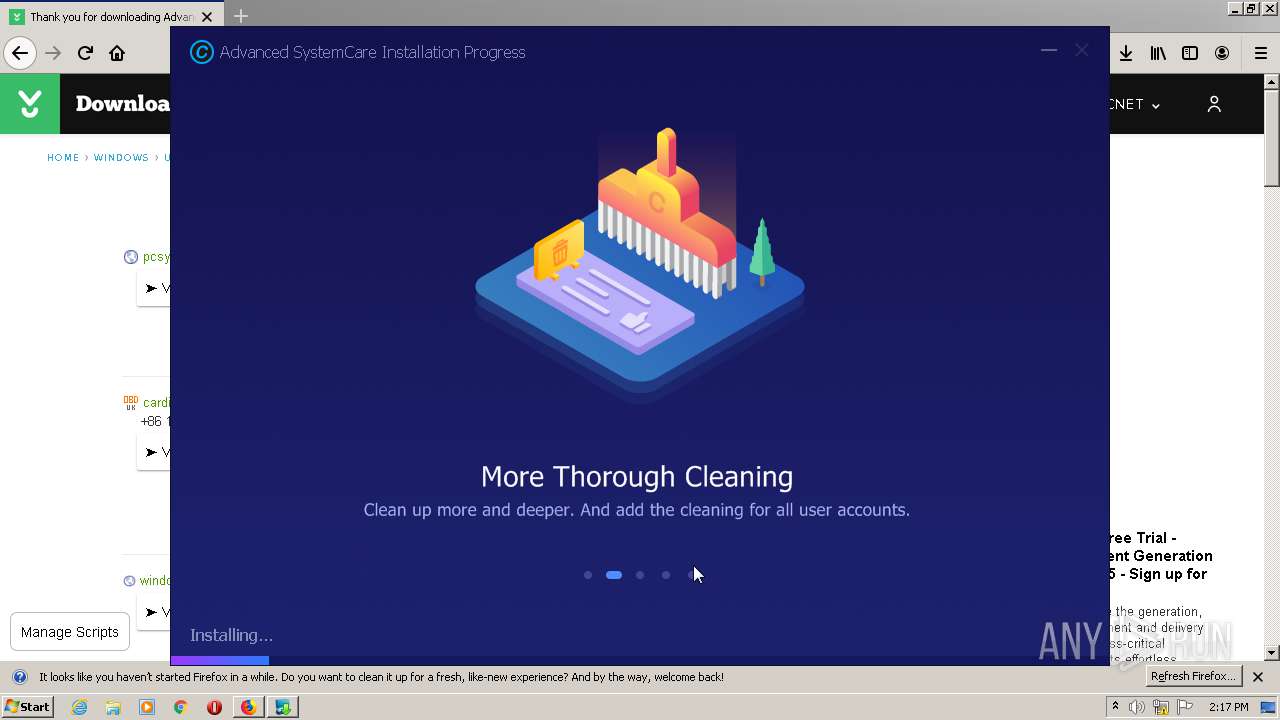Click the Advanced SystemCare logo icon in installer
This screenshot has height=720, width=1280.
click(201, 52)
